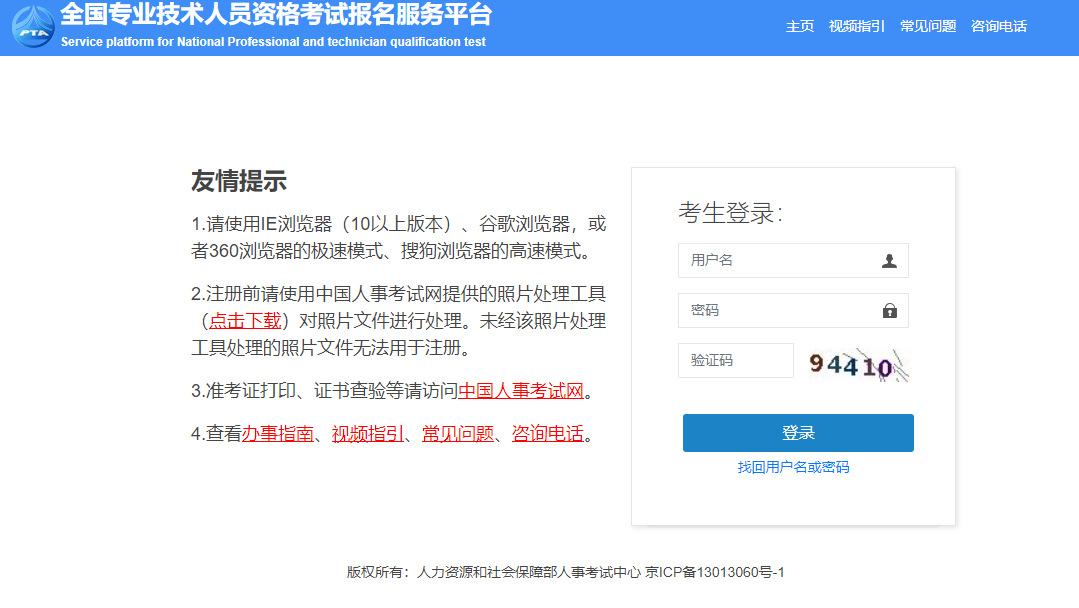
Task: Click the 验证码 input field
Action: [735, 360]
